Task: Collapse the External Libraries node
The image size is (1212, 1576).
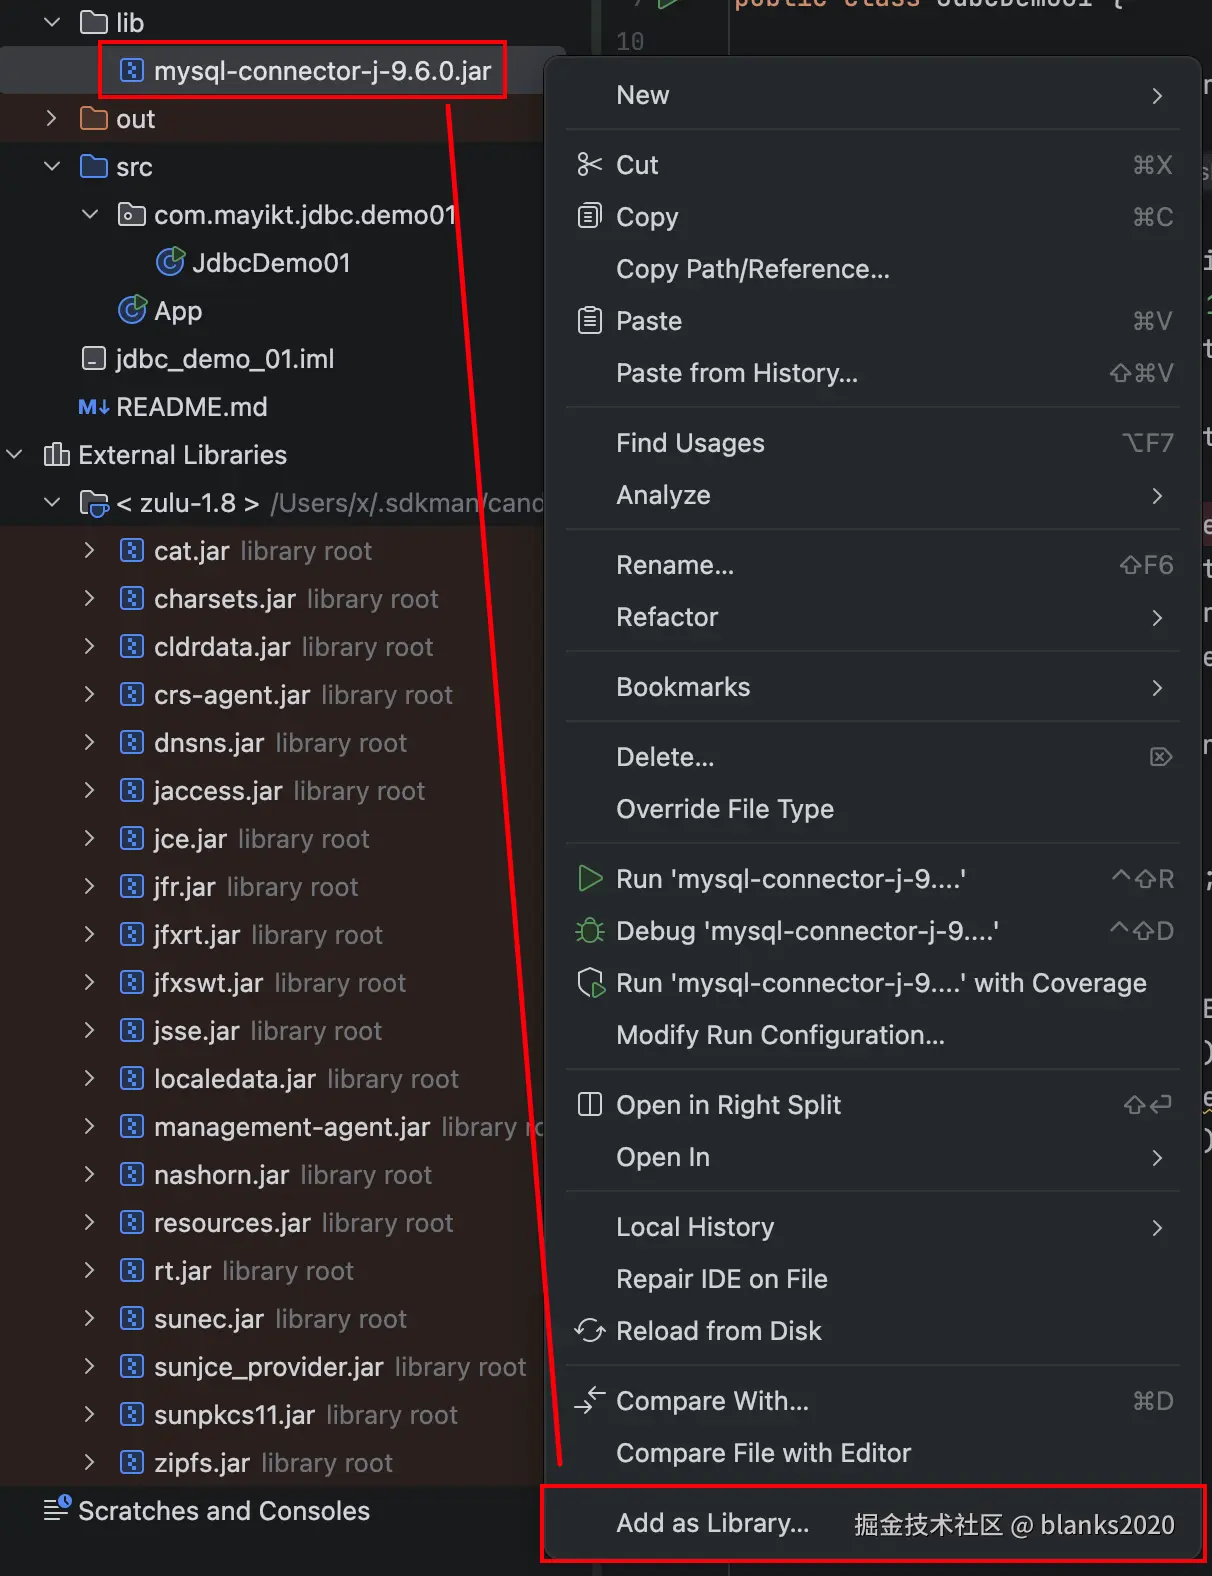Action: (x=15, y=454)
